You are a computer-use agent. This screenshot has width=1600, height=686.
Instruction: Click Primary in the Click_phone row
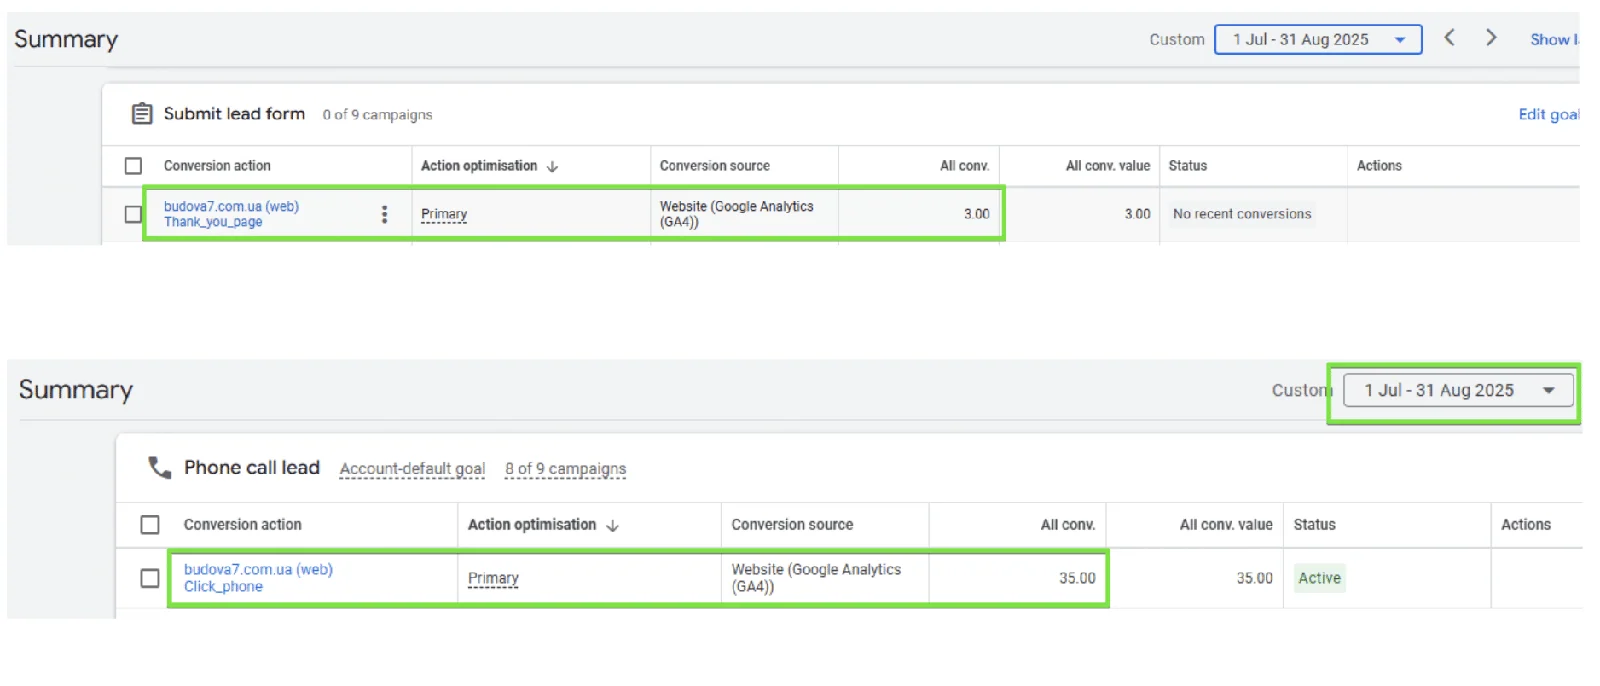[493, 578]
